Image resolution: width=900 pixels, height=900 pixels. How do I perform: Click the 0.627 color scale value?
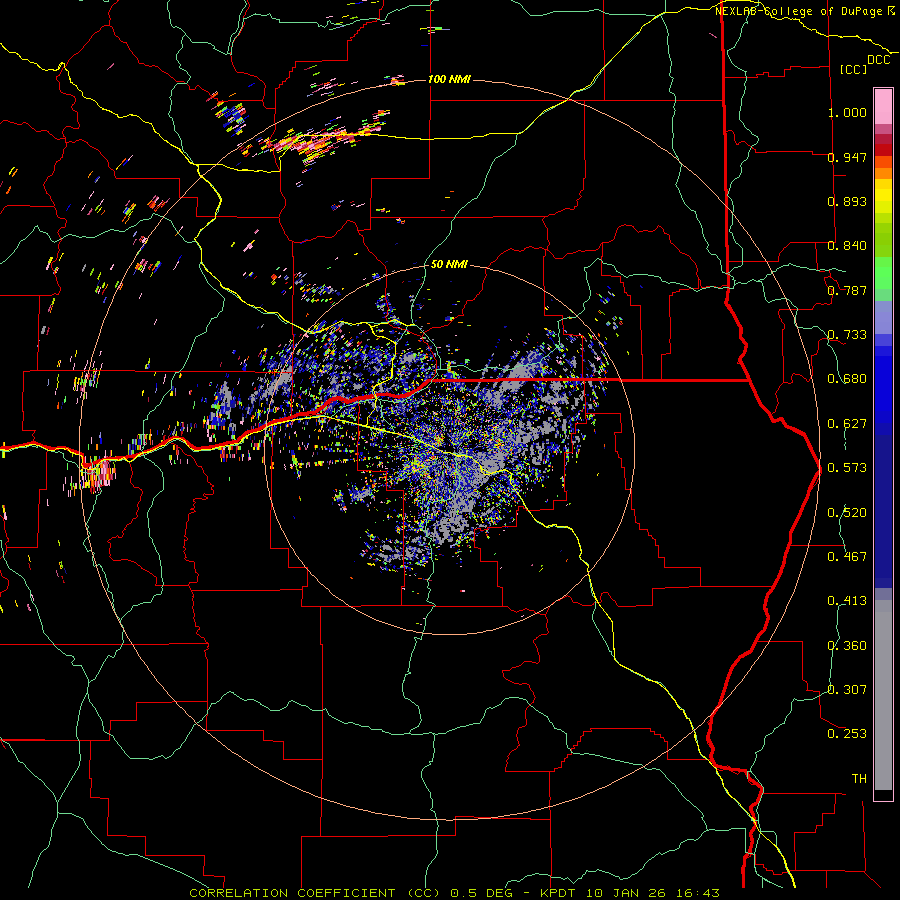[847, 424]
